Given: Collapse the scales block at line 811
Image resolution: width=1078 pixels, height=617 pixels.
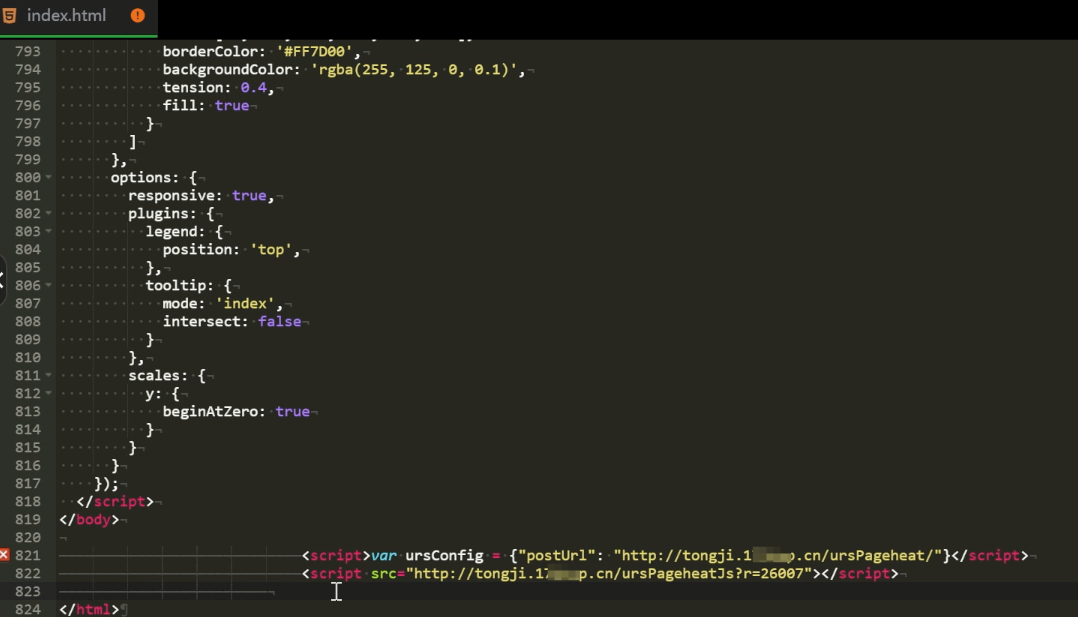Looking at the screenshot, I should [48, 375].
